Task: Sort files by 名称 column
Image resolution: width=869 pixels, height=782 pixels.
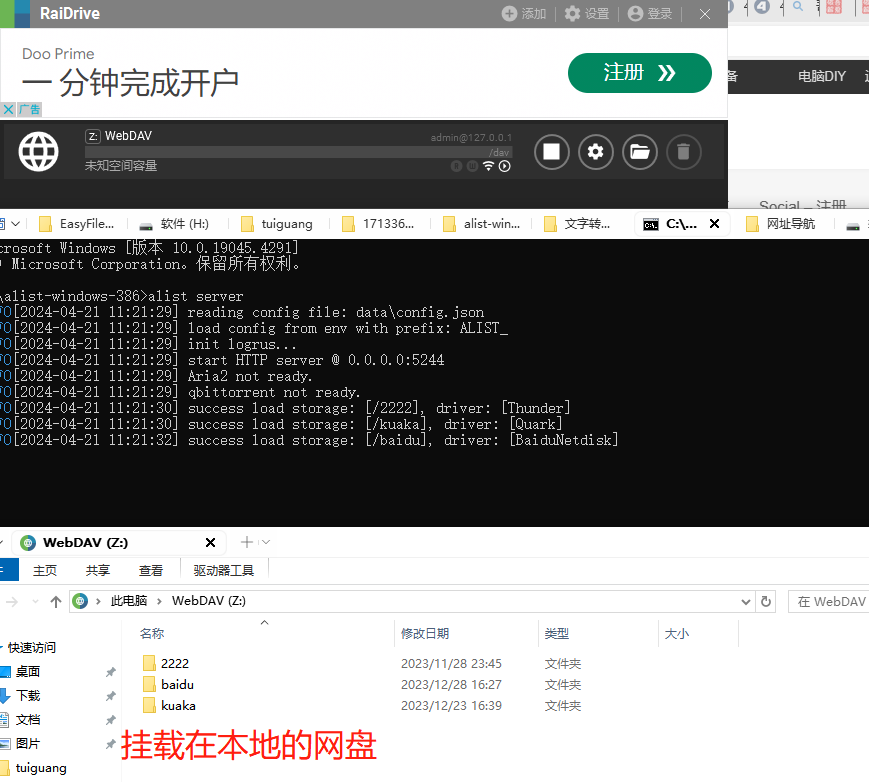Action: click(152, 633)
